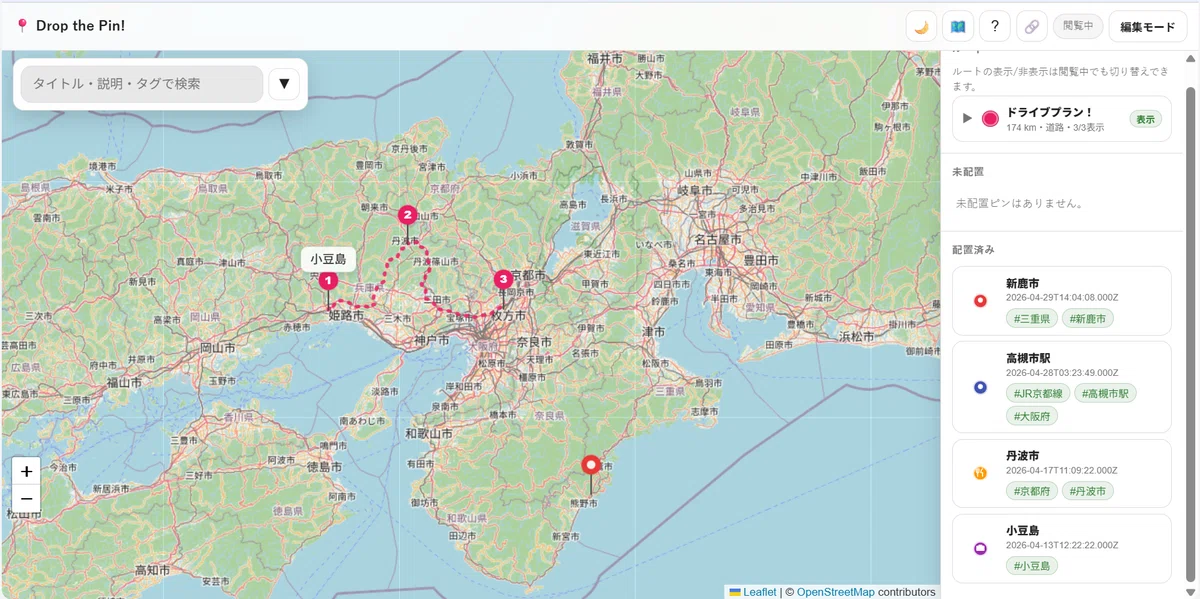1200x599 pixels.
Task: Click the orange marker icon for 丹波市
Action: click(980, 473)
